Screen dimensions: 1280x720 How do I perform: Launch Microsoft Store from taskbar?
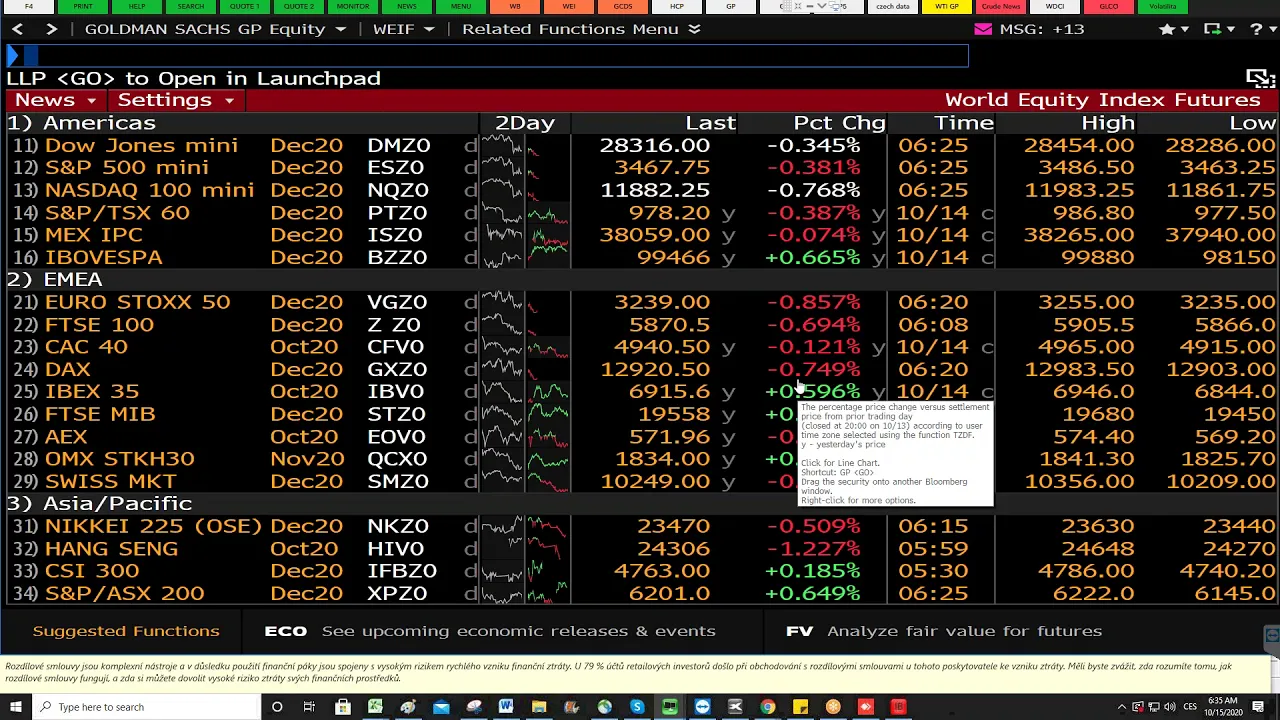click(x=343, y=707)
